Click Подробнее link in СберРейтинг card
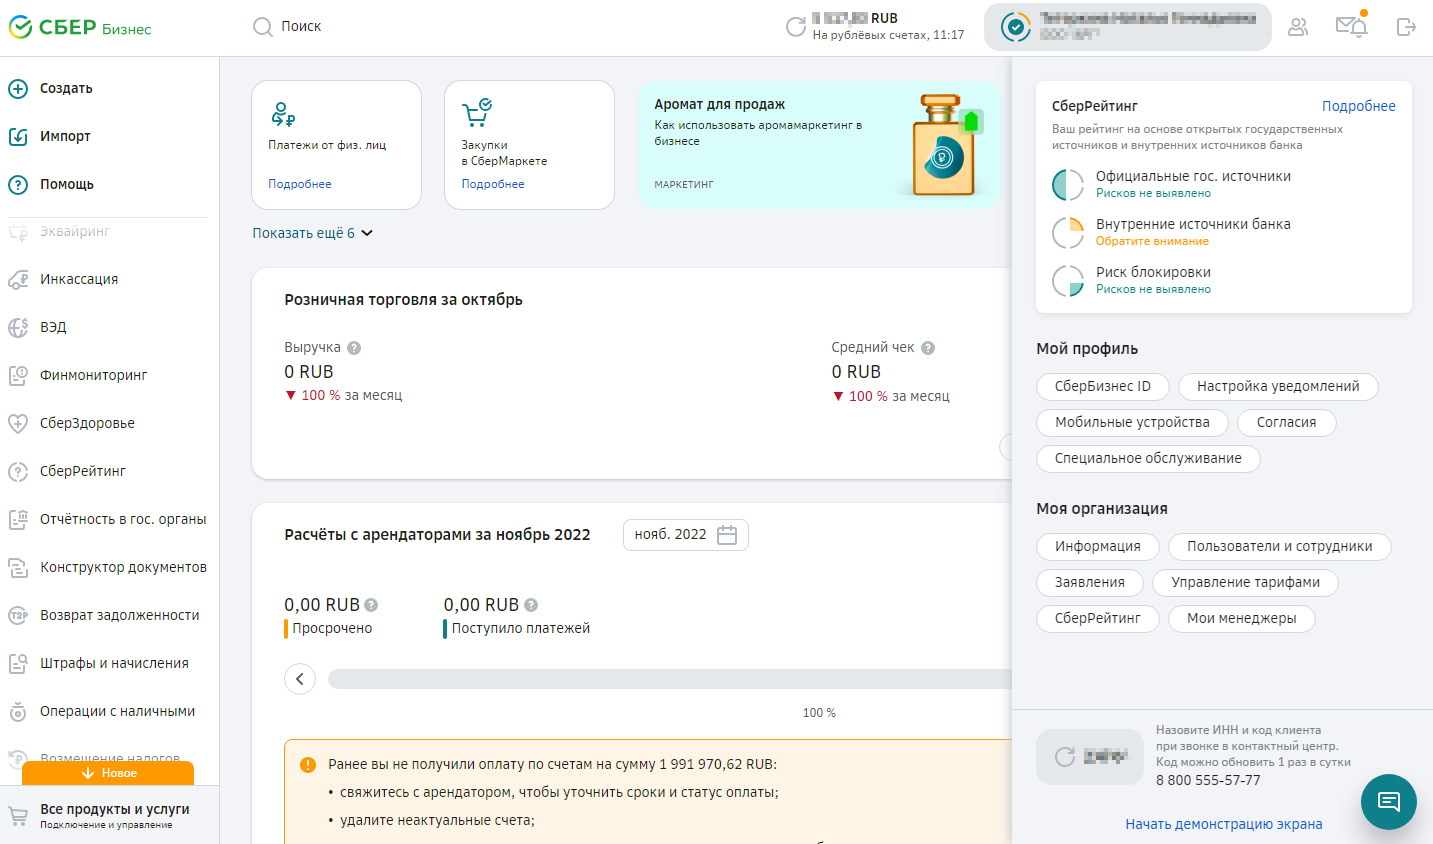 [1358, 106]
